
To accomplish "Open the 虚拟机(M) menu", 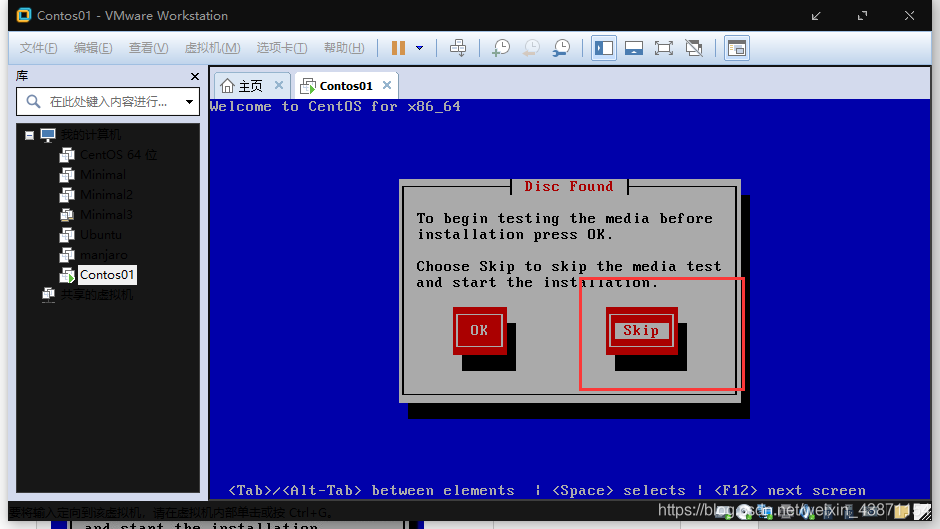I will point(212,48).
